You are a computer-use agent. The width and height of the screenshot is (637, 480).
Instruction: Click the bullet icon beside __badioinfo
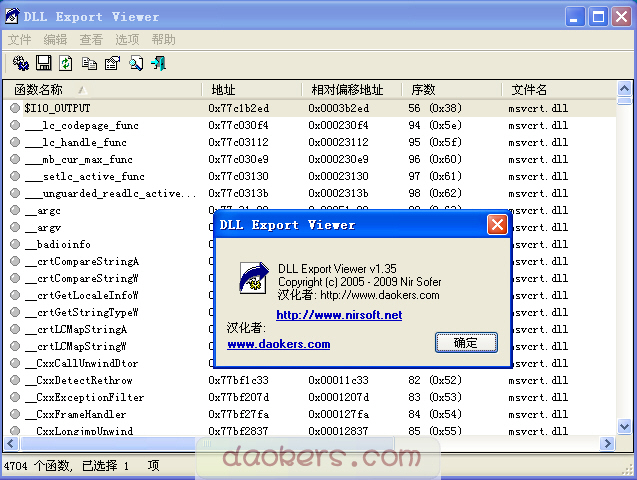coord(15,244)
